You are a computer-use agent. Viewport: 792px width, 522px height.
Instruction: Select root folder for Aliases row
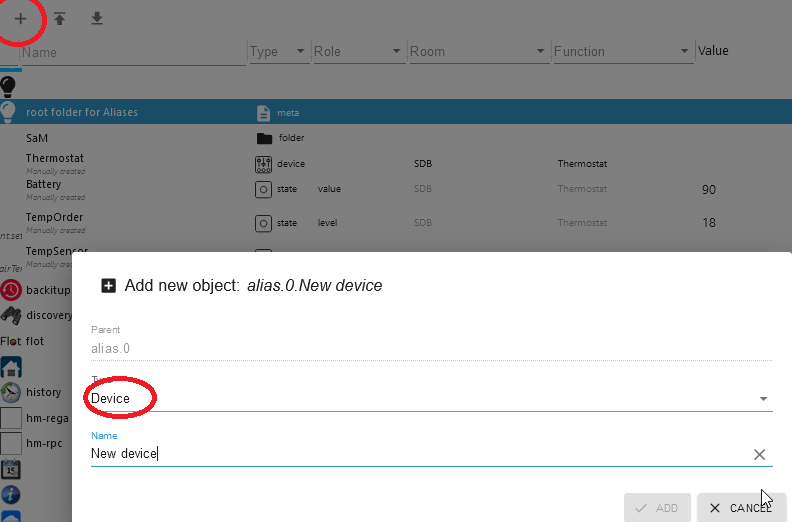pos(82,112)
